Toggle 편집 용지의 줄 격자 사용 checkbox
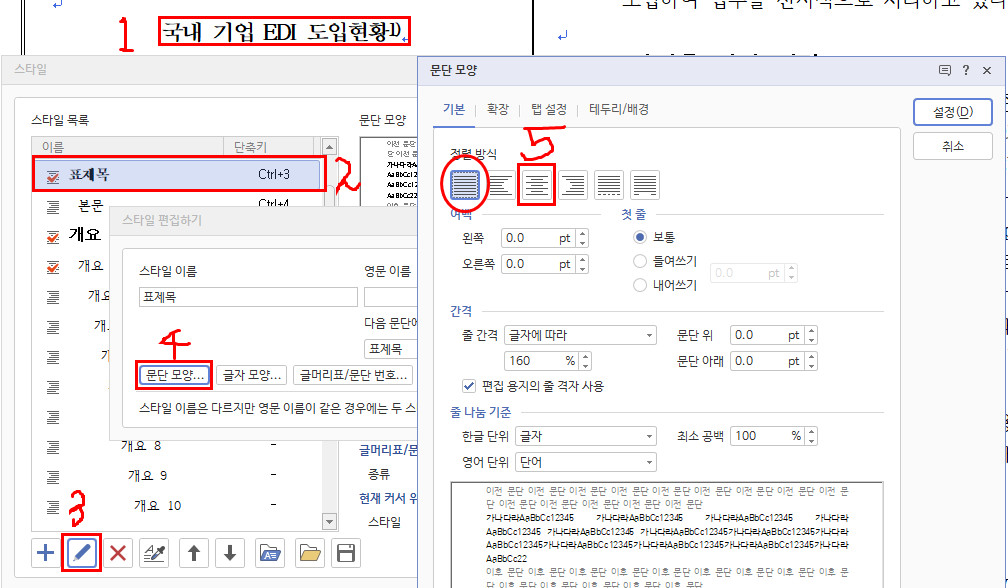This screenshot has width=1008, height=588. coord(469,386)
